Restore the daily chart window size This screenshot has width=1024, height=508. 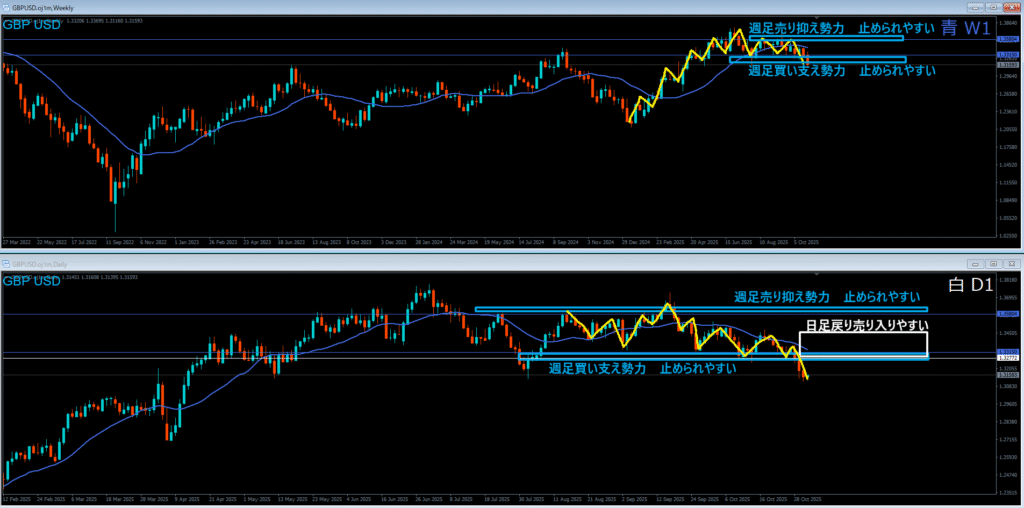coord(991,262)
